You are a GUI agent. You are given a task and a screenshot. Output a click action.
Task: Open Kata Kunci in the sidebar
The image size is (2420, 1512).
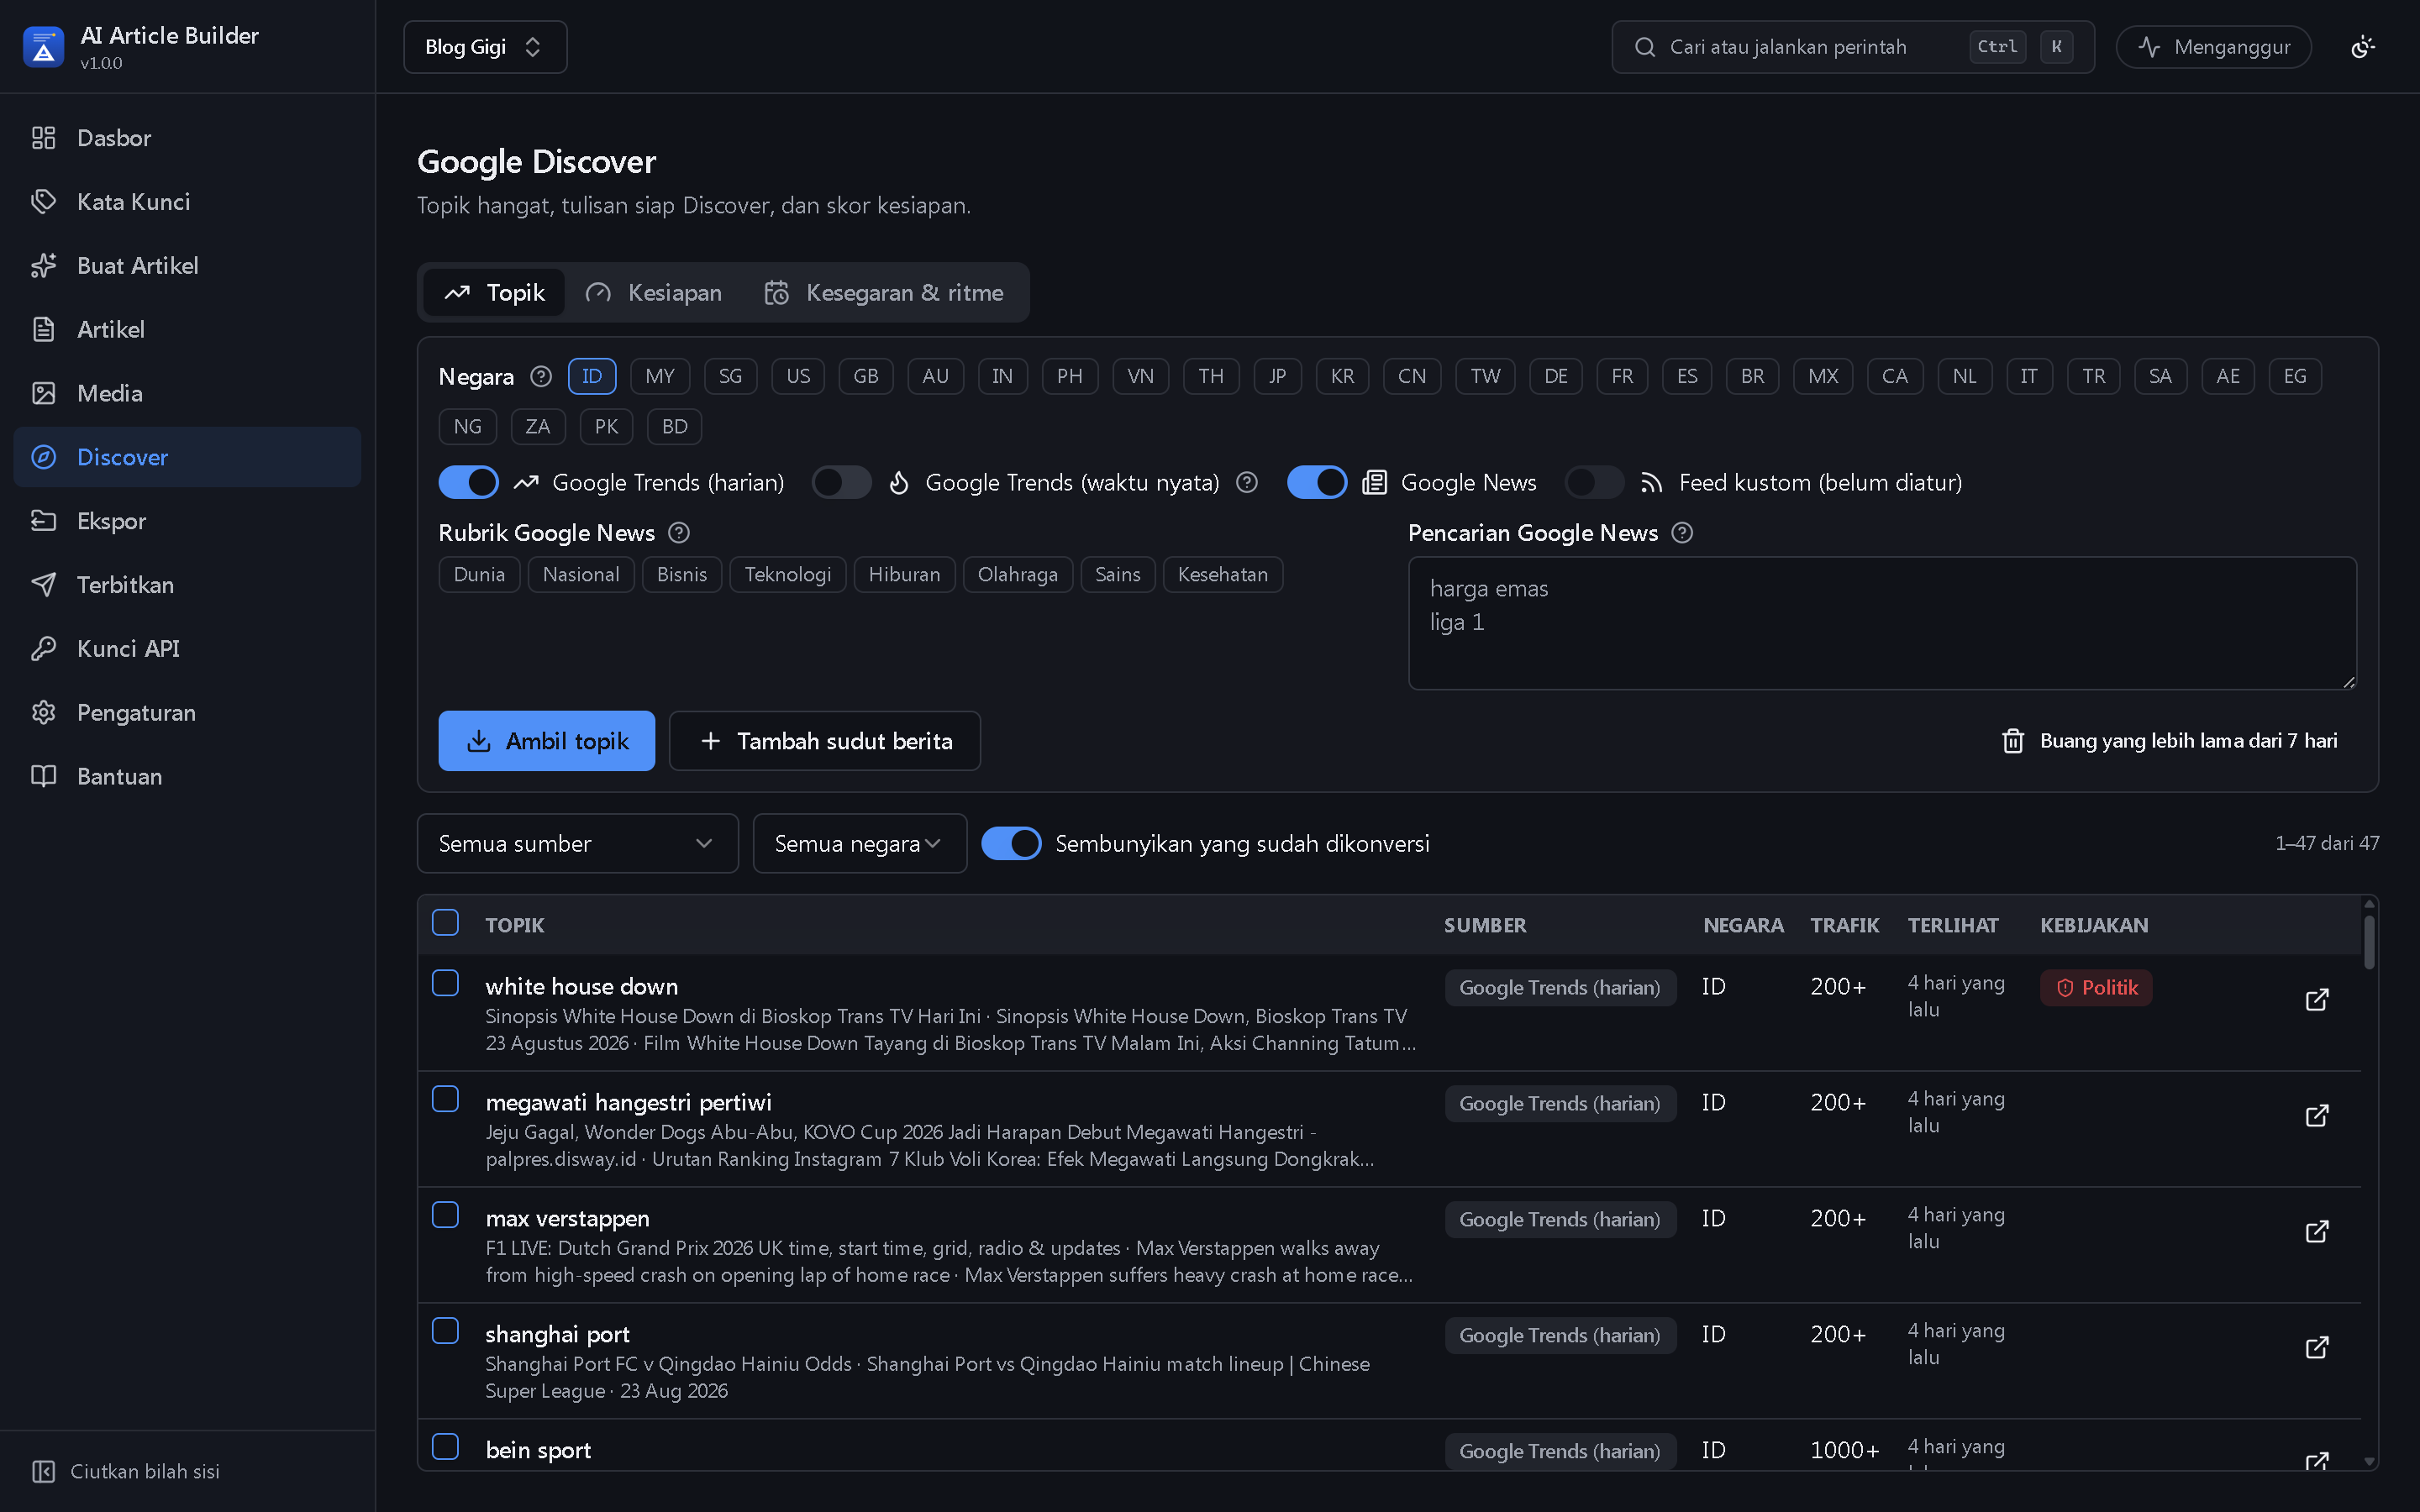(187, 202)
